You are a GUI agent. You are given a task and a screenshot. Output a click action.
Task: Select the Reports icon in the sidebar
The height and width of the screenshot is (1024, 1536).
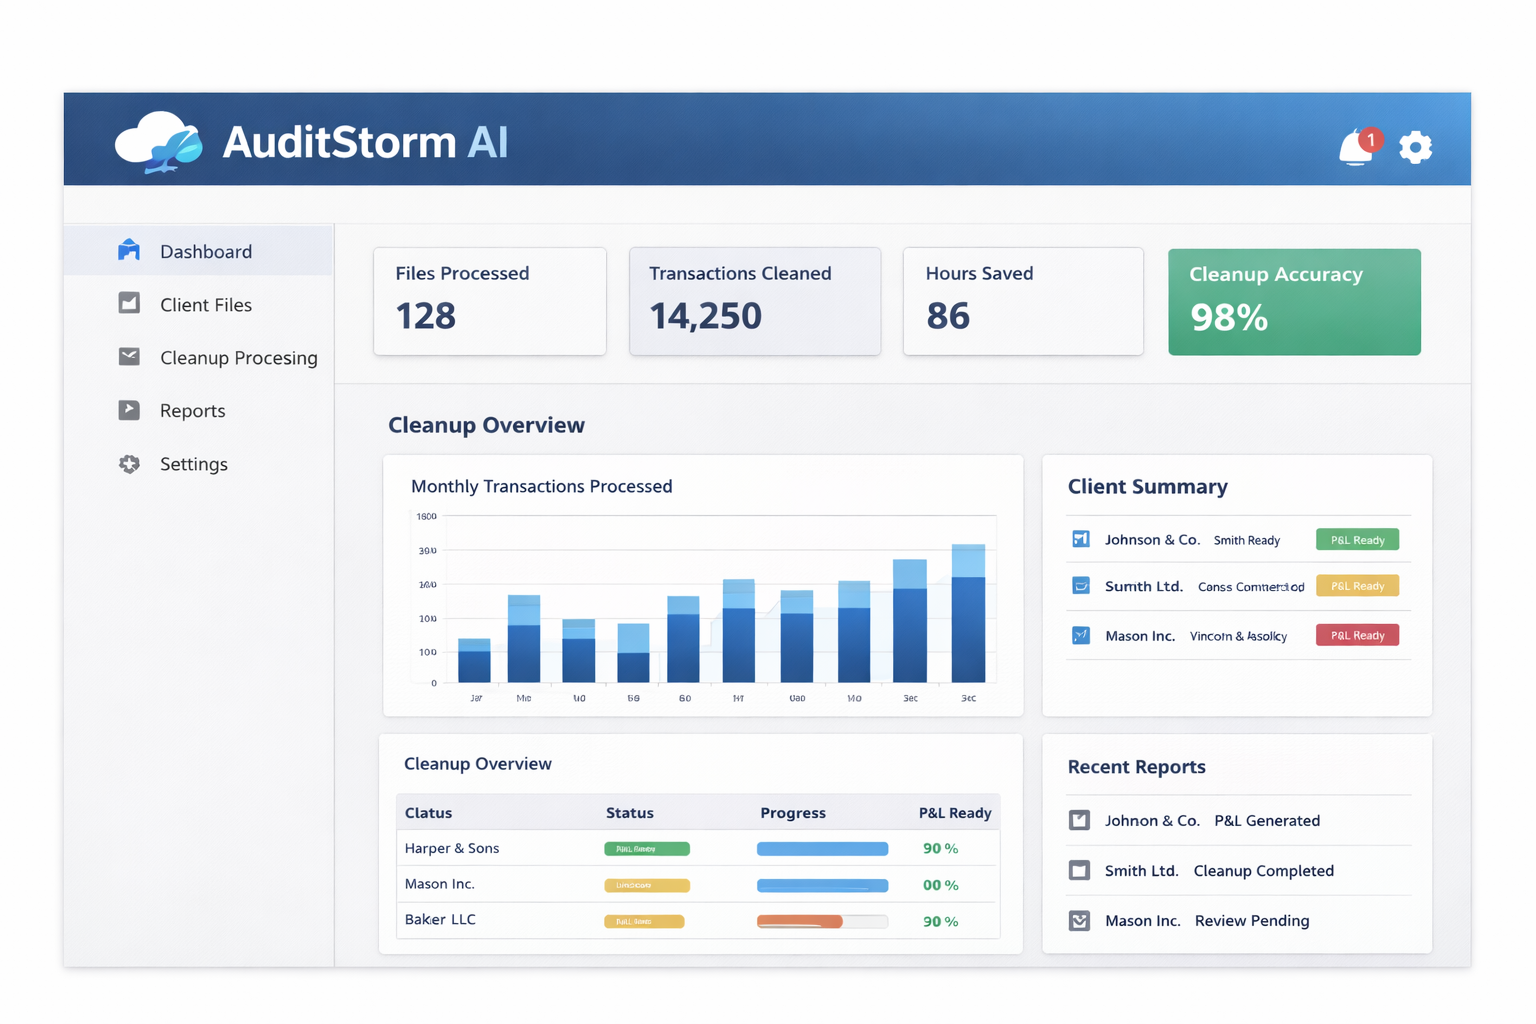pos(129,409)
